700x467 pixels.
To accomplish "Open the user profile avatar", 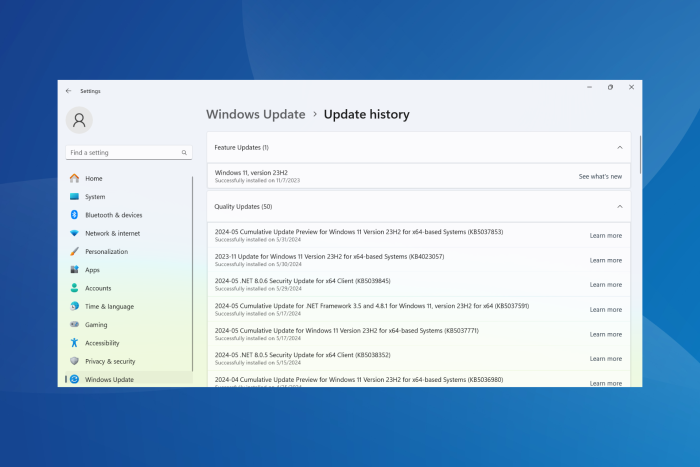I will point(79,120).
